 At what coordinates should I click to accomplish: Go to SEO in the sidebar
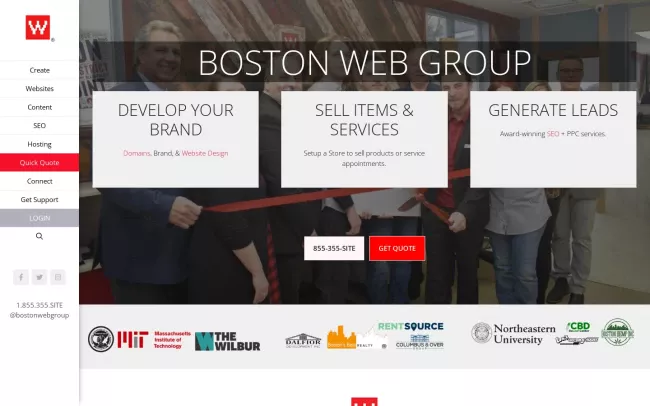click(x=39, y=126)
